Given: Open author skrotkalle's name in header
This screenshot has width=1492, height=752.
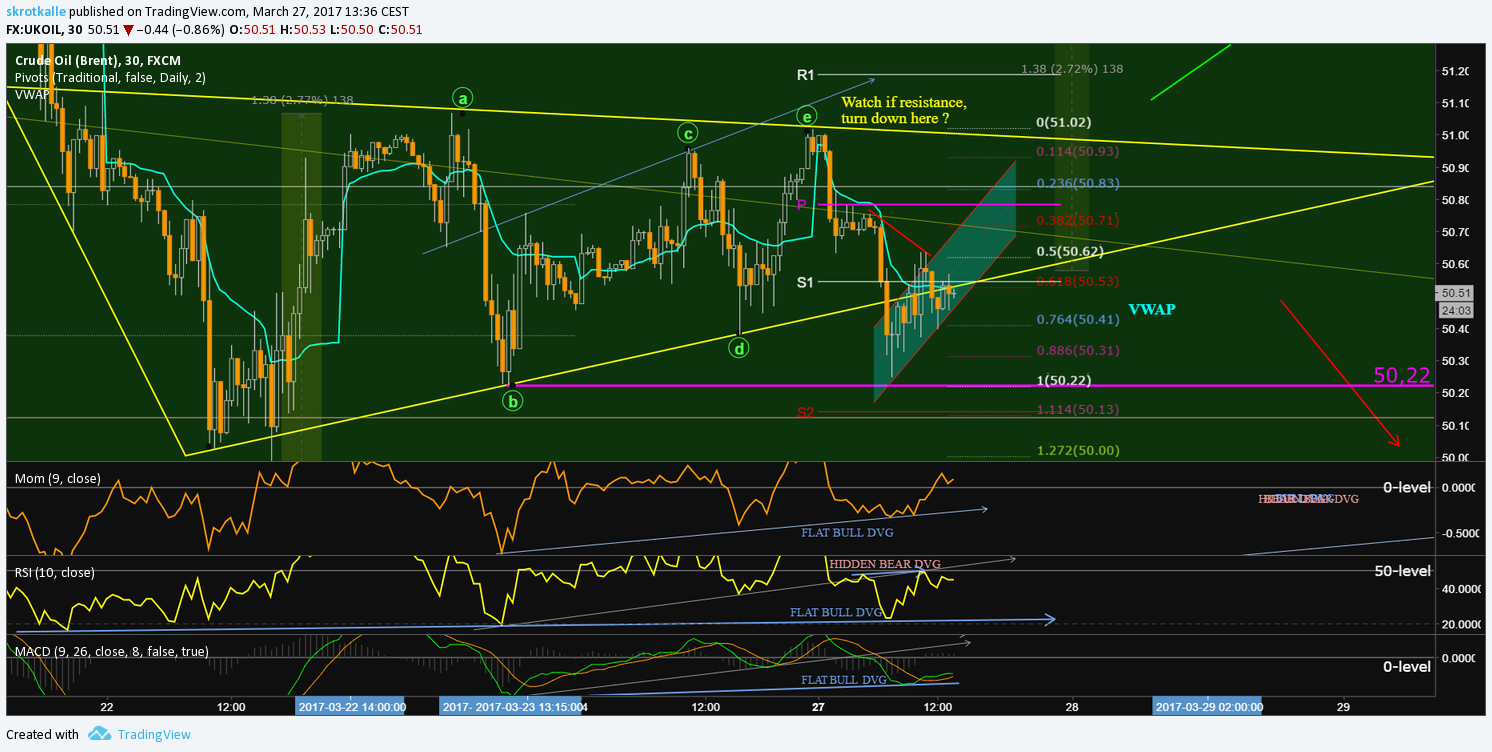Looking at the screenshot, I should (36, 11).
